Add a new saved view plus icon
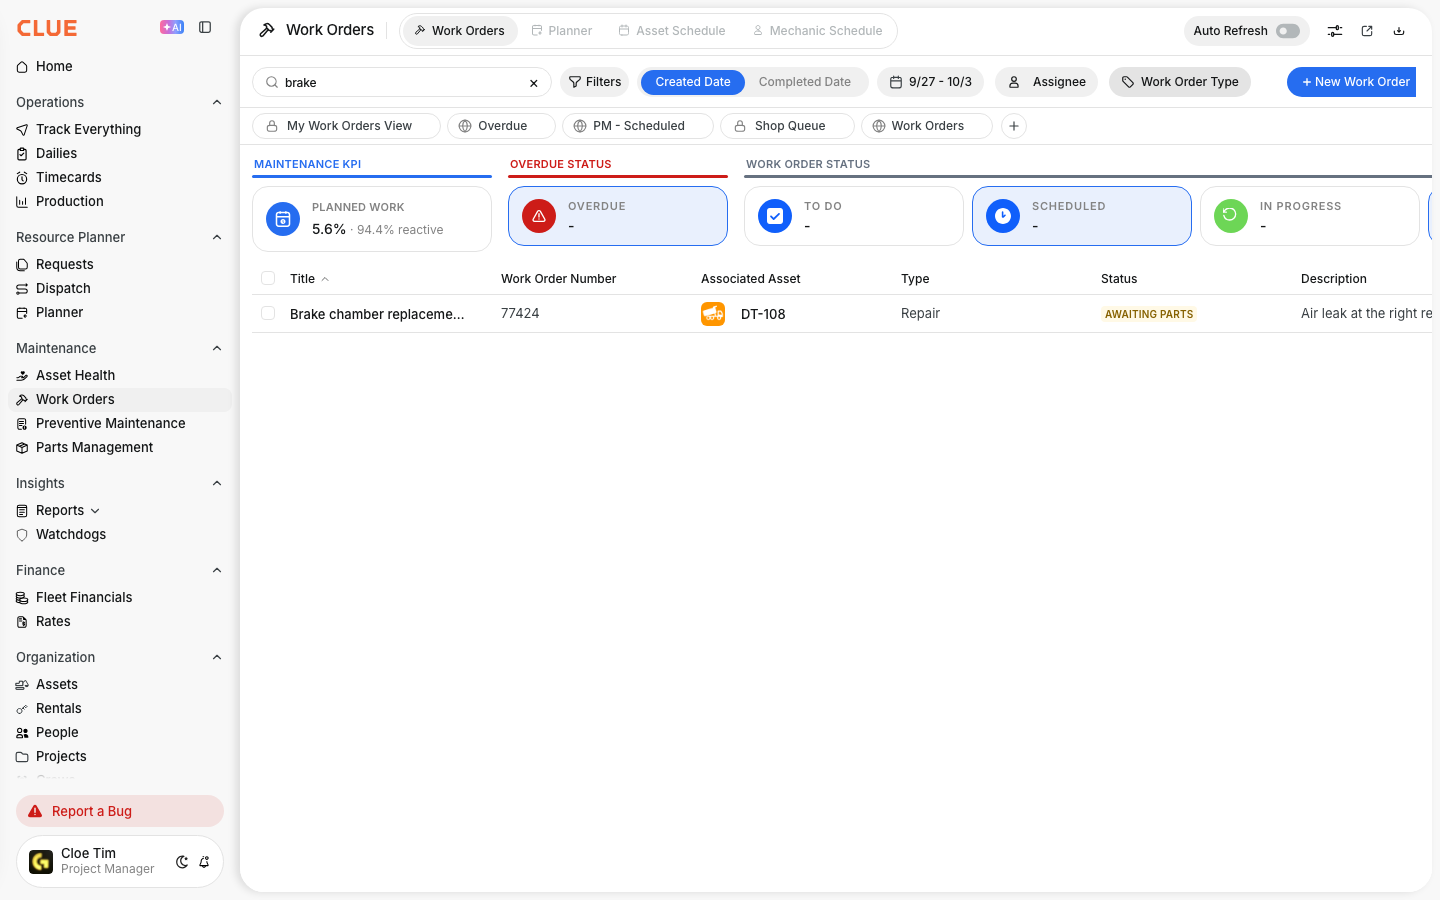 (1014, 126)
